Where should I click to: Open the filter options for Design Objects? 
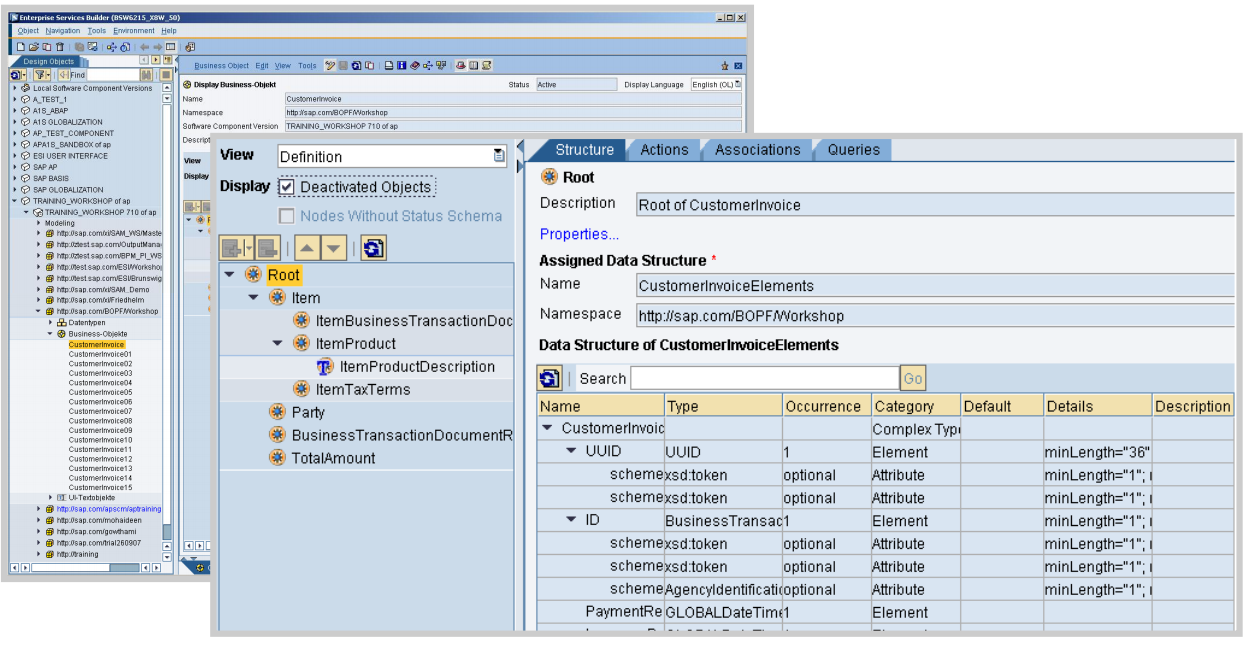[x=40, y=76]
